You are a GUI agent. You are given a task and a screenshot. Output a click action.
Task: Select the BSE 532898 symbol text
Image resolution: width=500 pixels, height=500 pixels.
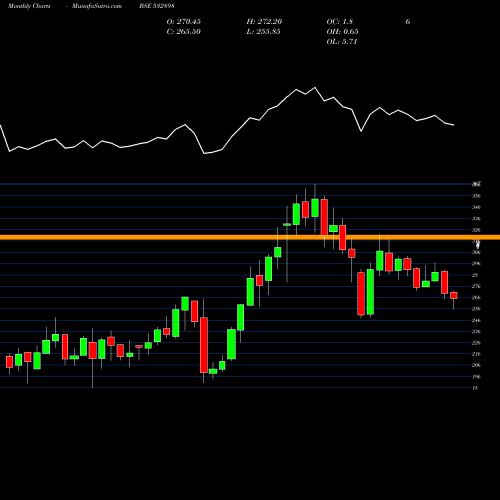point(157,6)
